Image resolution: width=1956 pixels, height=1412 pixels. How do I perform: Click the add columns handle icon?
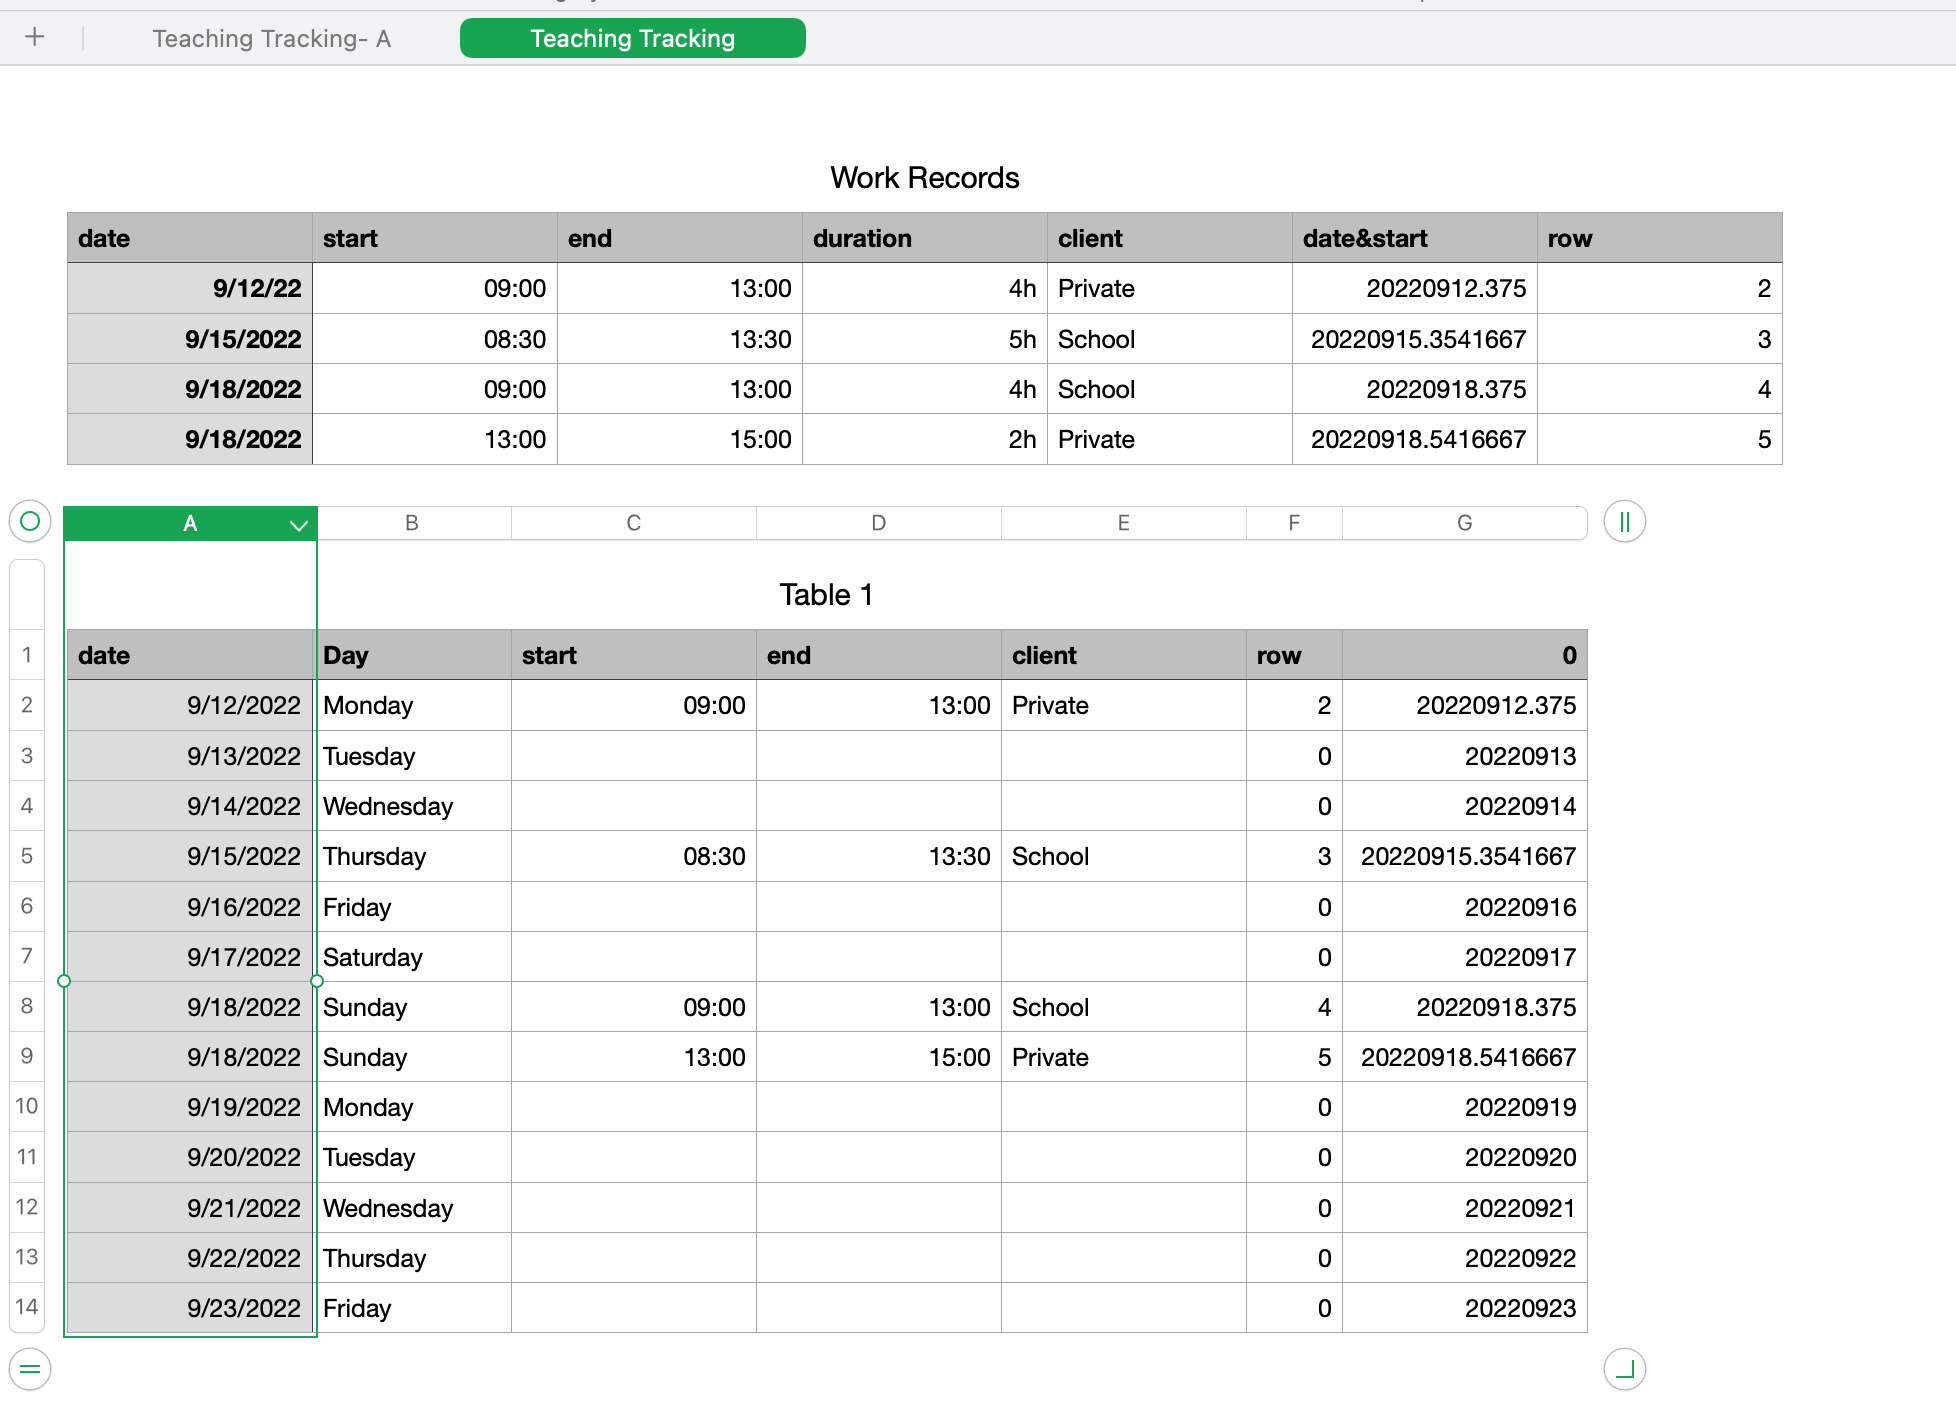click(x=1624, y=521)
